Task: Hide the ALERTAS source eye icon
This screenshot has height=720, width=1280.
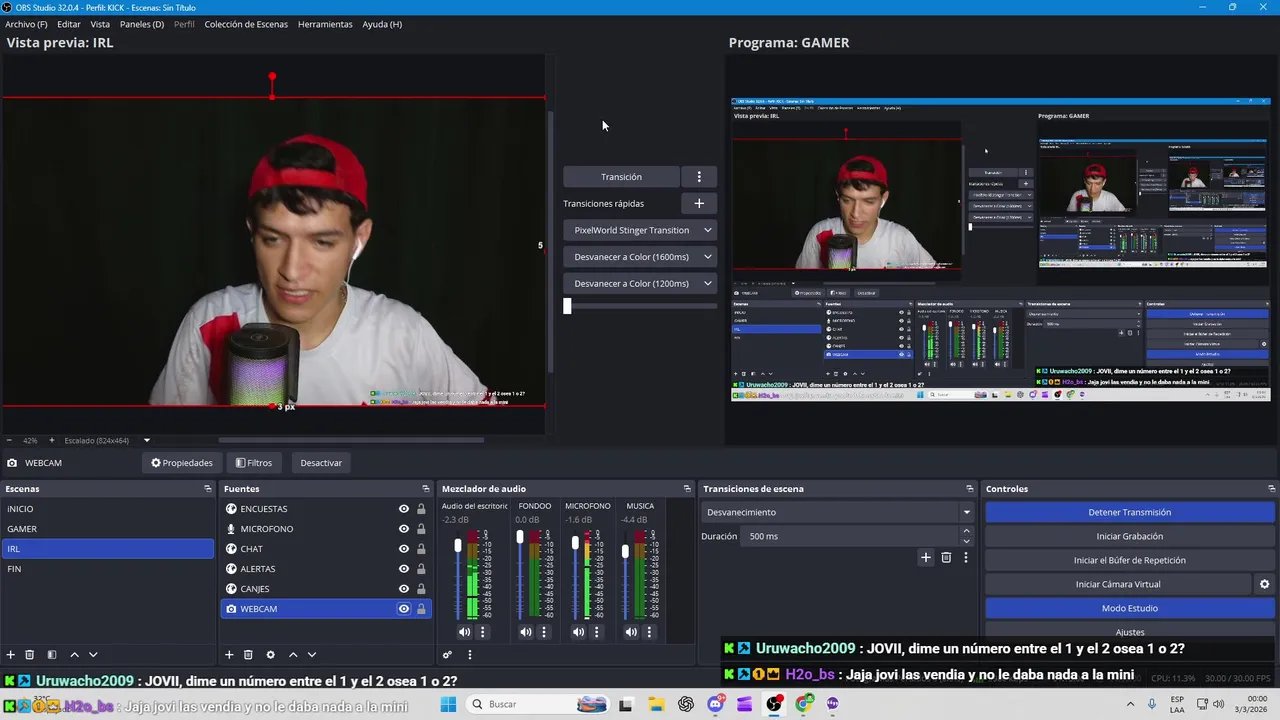Action: pyautogui.click(x=404, y=569)
